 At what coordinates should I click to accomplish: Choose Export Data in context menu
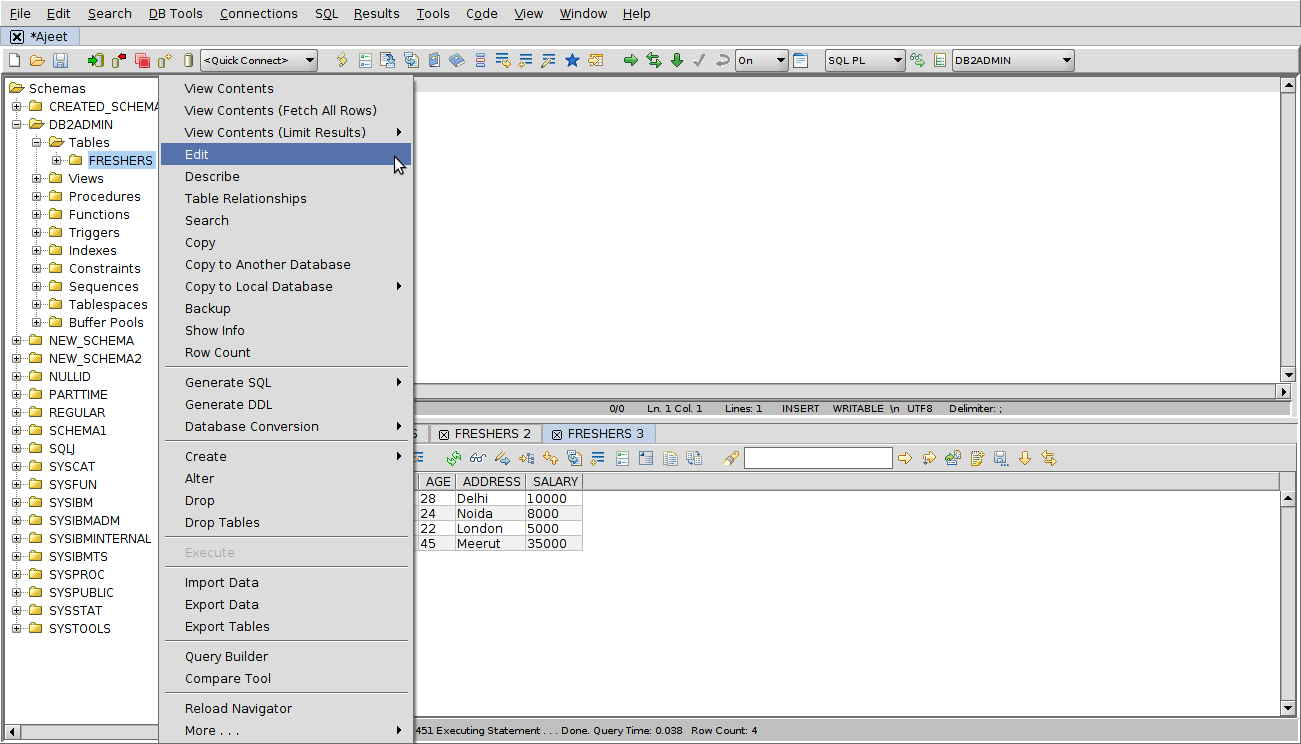(221, 605)
